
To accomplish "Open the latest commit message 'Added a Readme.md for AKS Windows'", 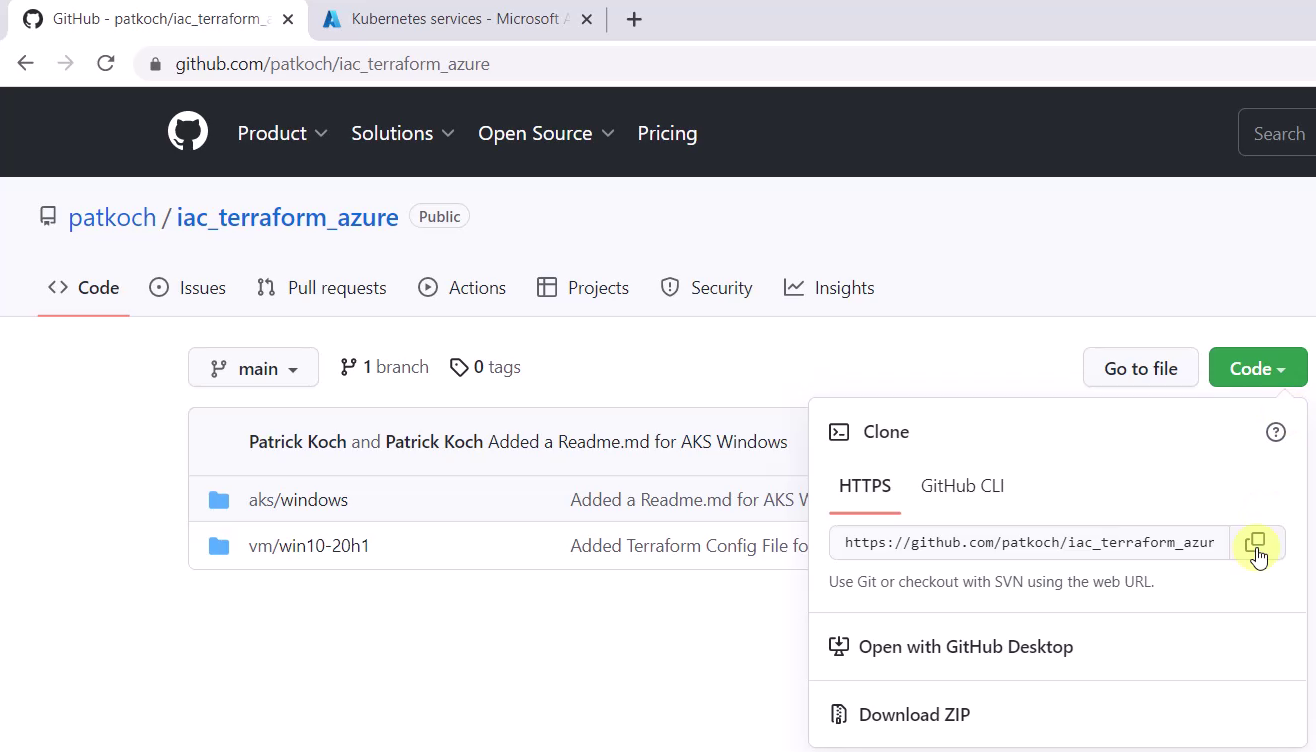I will coord(637,441).
